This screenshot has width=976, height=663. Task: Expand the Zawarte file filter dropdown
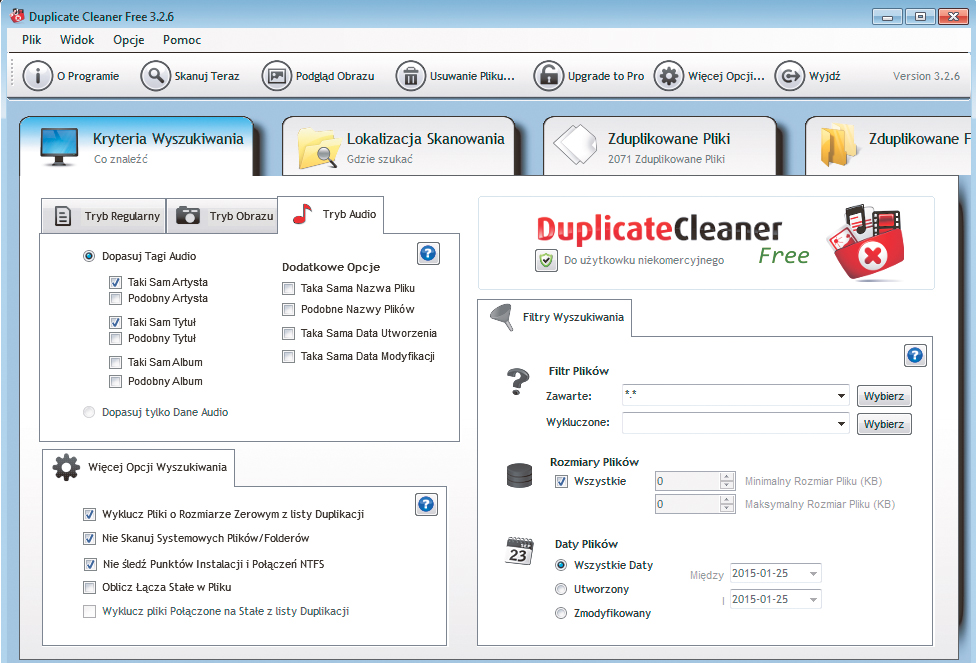point(841,396)
